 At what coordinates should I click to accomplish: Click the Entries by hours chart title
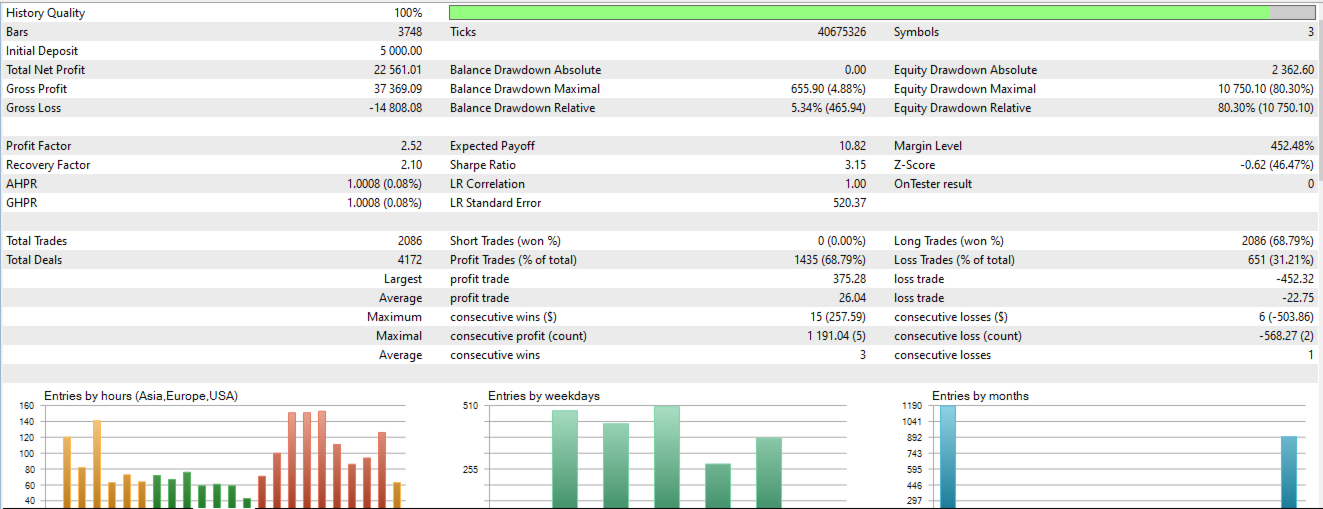coord(141,396)
